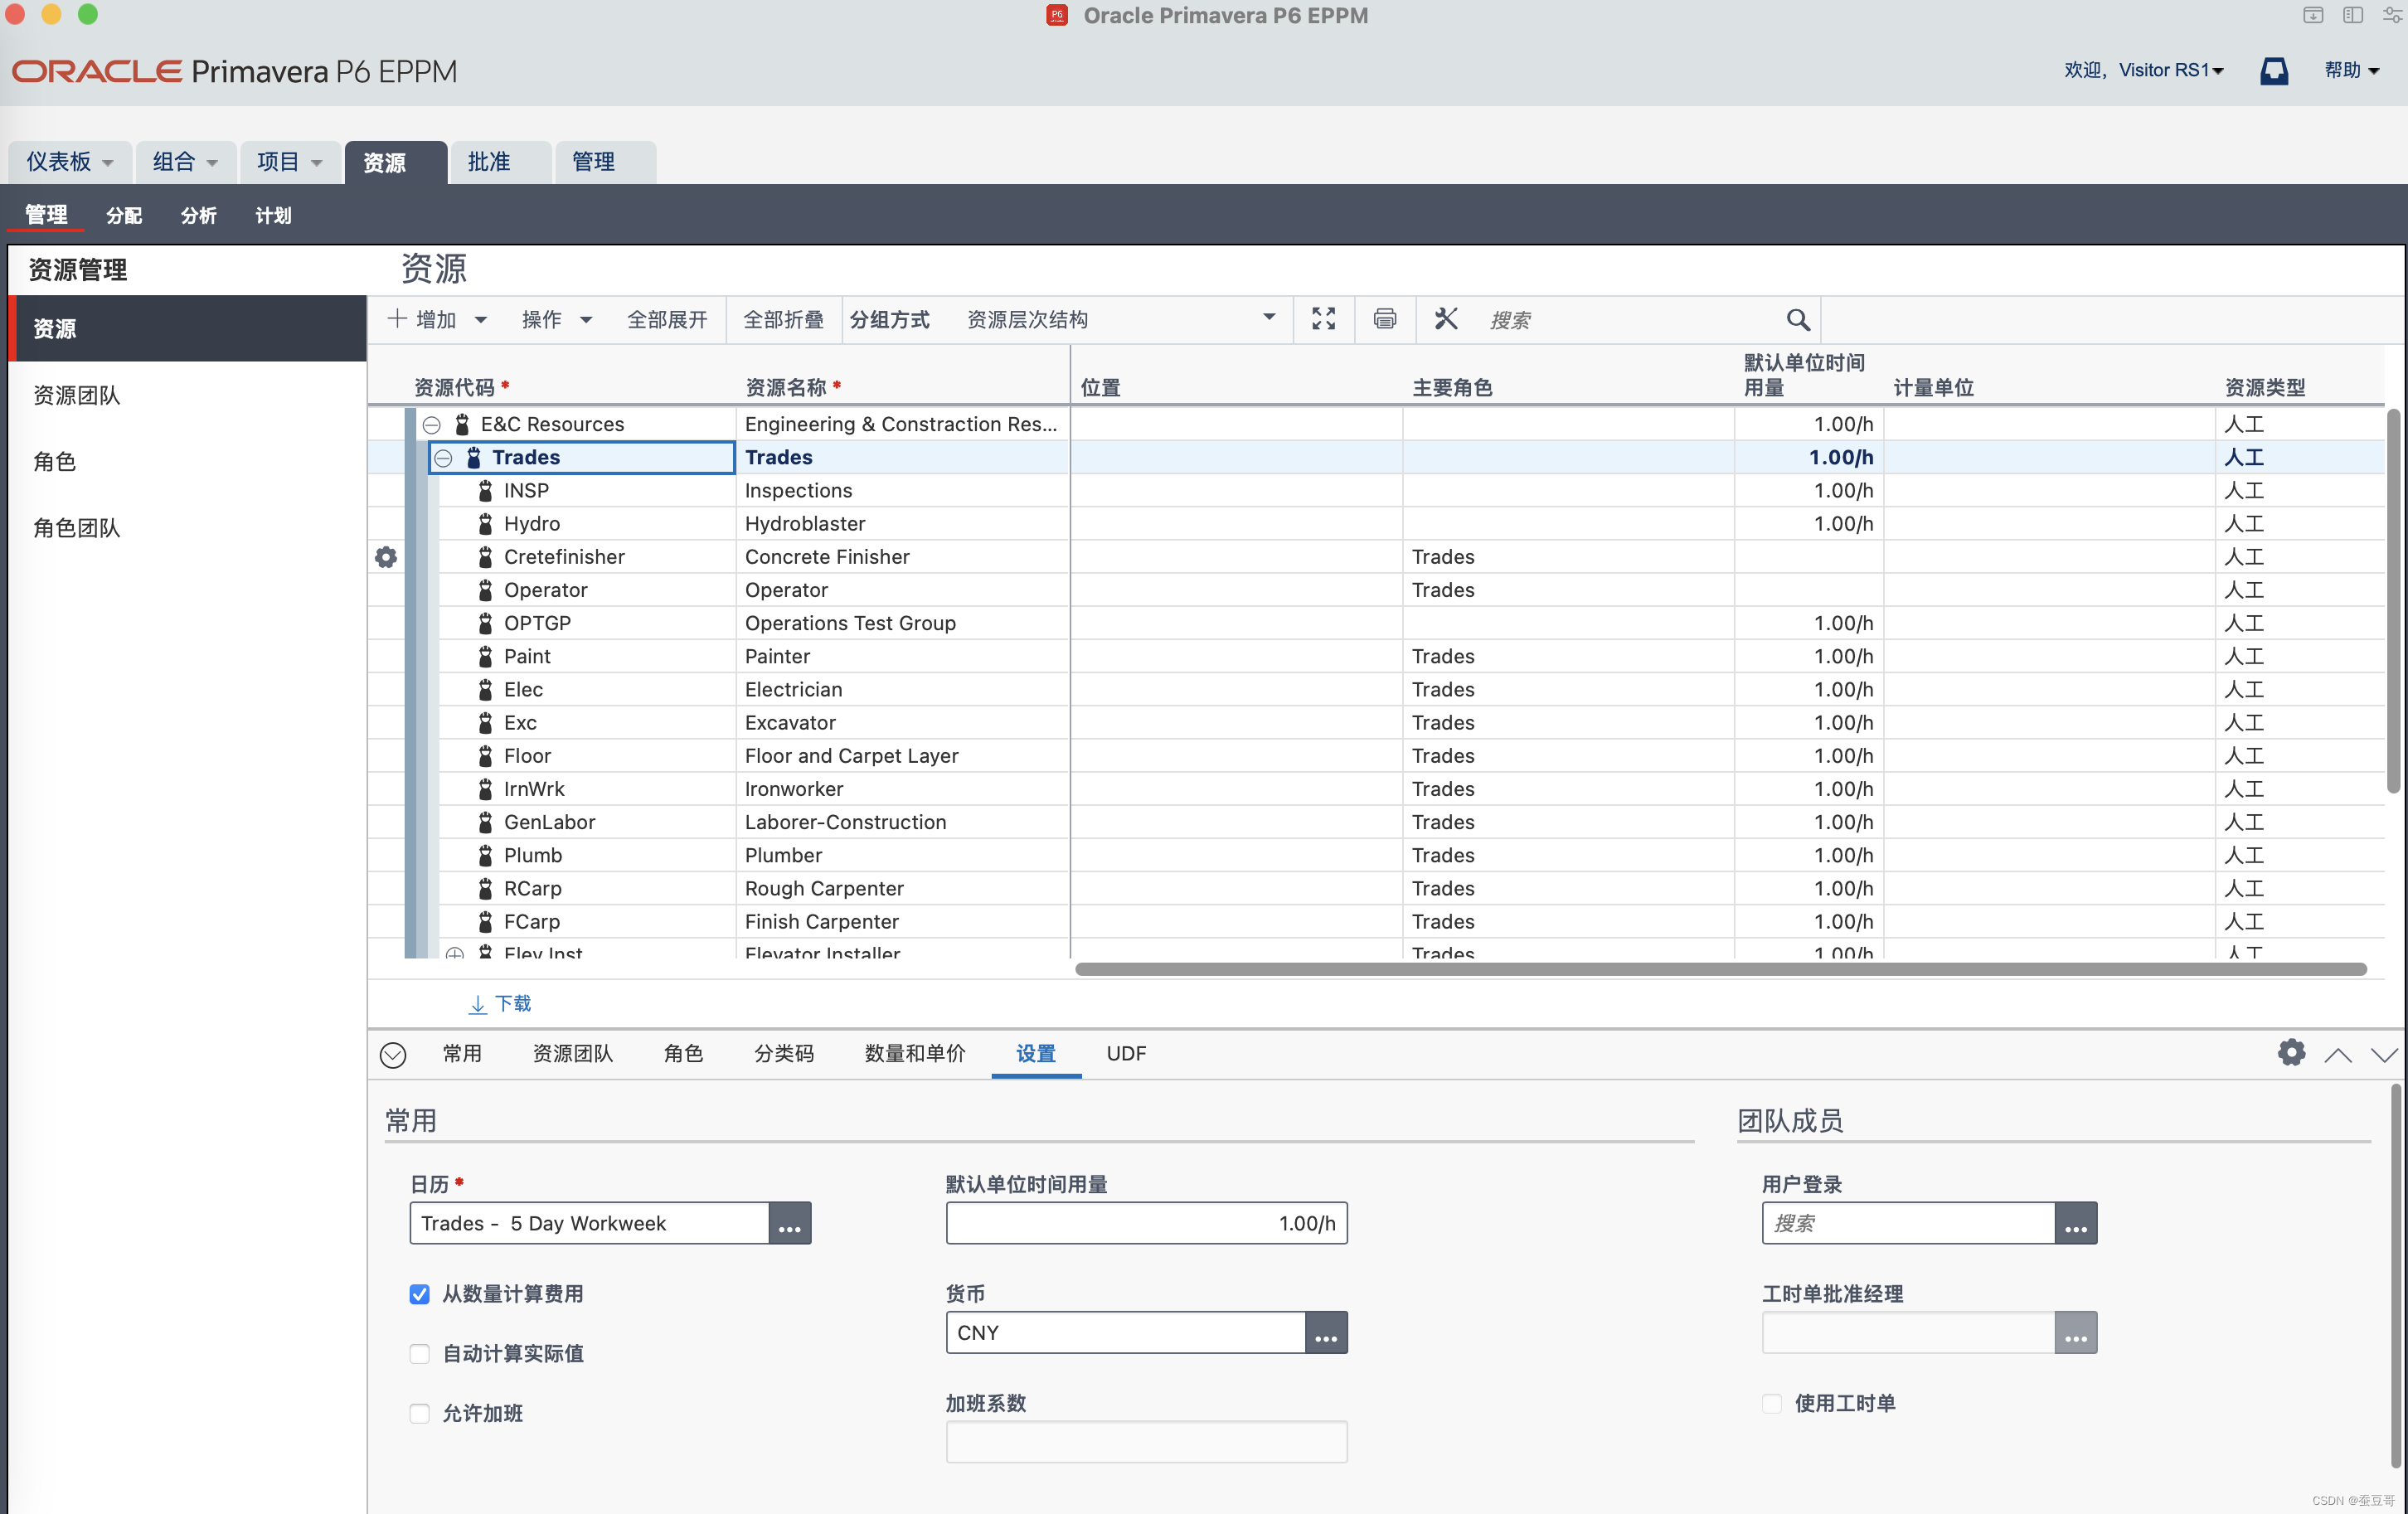Image resolution: width=2408 pixels, height=1514 pixels.
Task: Open the 资源层次结构 grouping dropdown
Action: 1268,318
